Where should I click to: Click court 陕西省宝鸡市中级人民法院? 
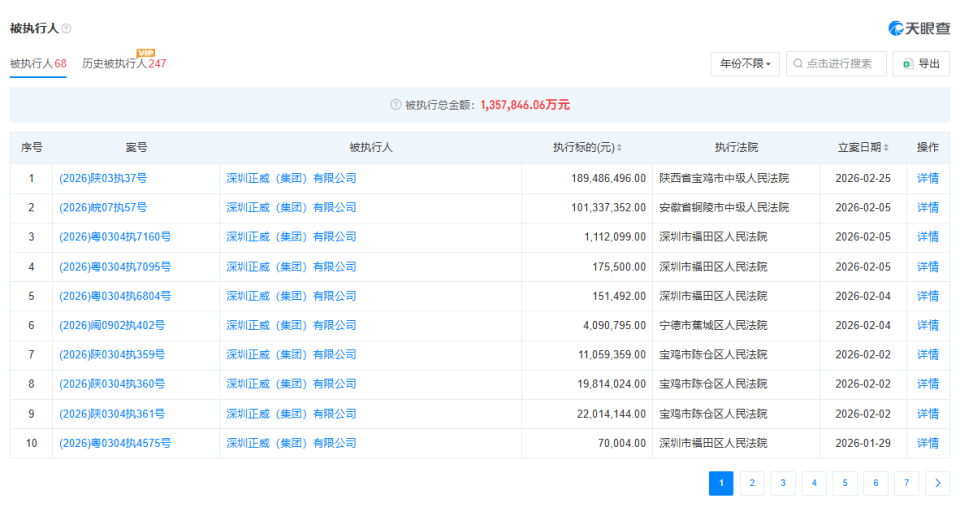coord(724,178)
